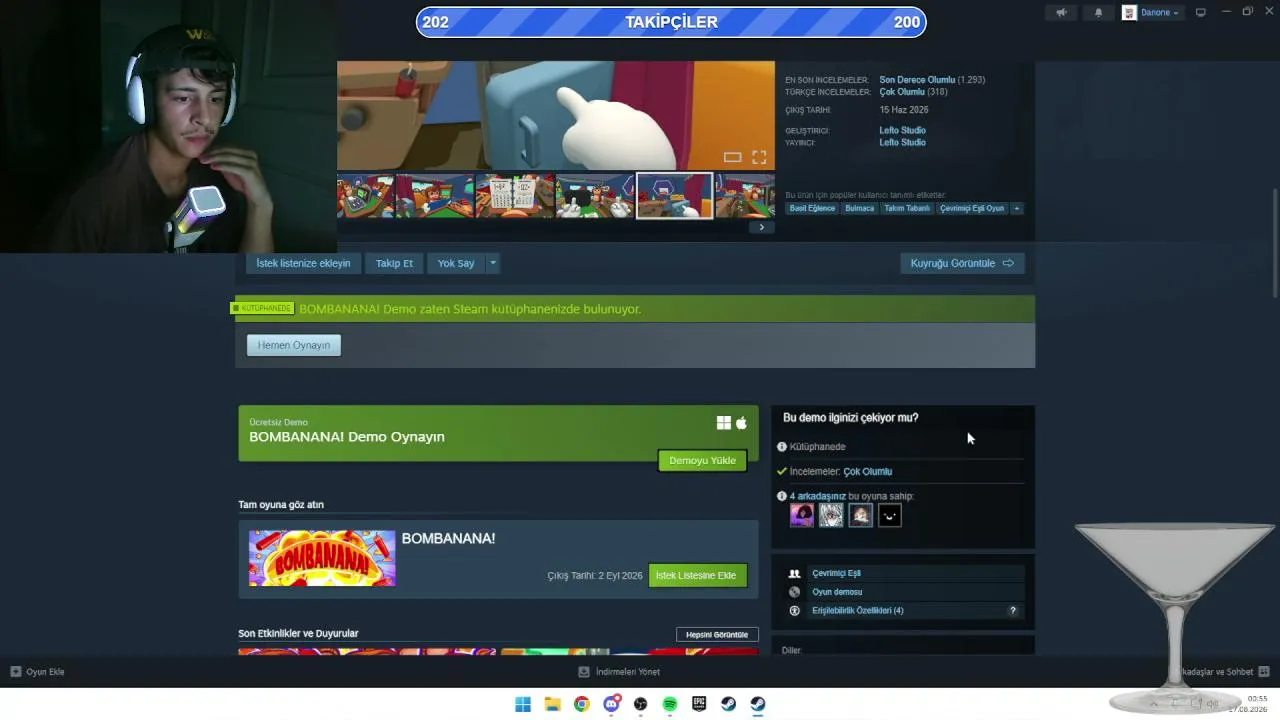Click the accessibility help question mark
Screen dimensions: 1280x720
click(x=1012, y=610)
